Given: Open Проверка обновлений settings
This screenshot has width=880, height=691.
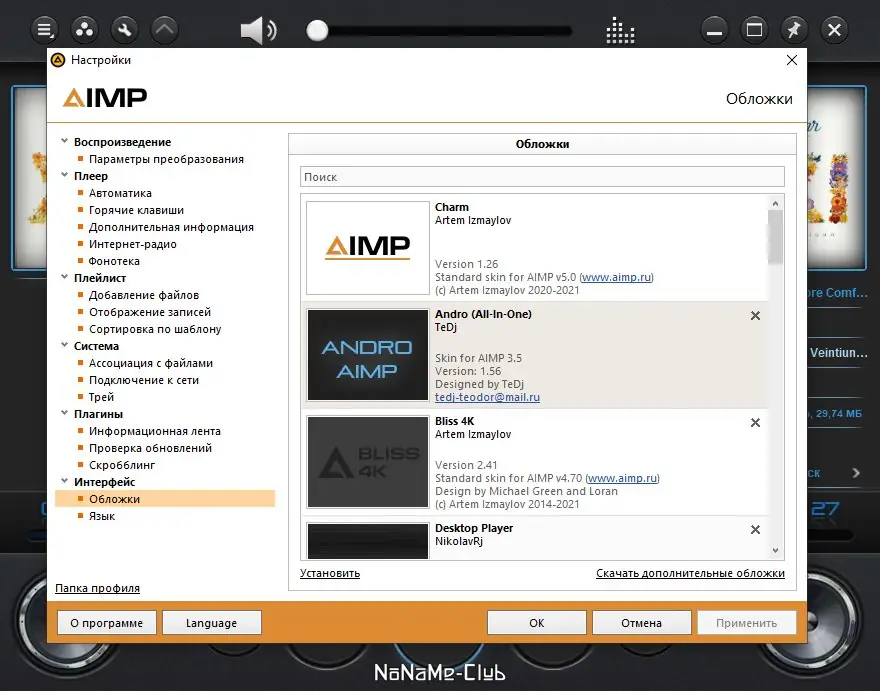Looking at the screenshot, I should coord(150,448).
